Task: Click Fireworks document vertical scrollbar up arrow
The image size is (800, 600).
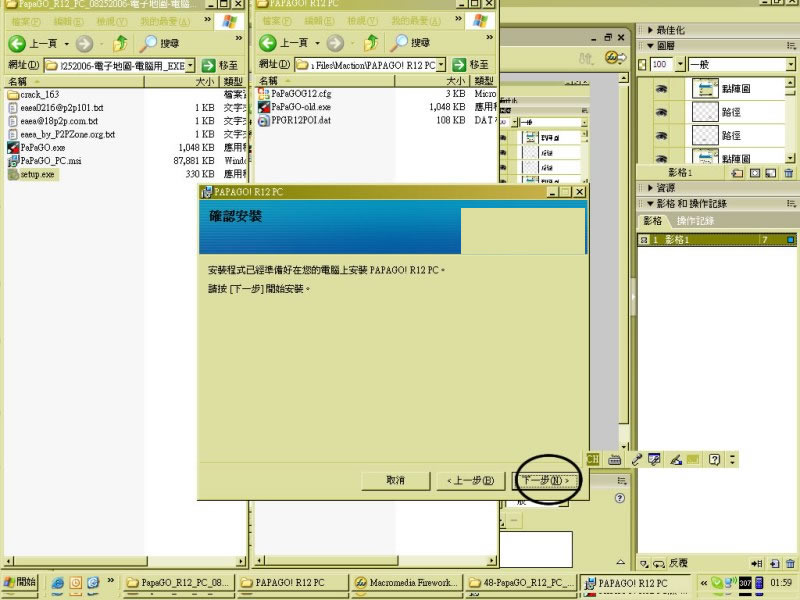Action: [x=623, y=78]
